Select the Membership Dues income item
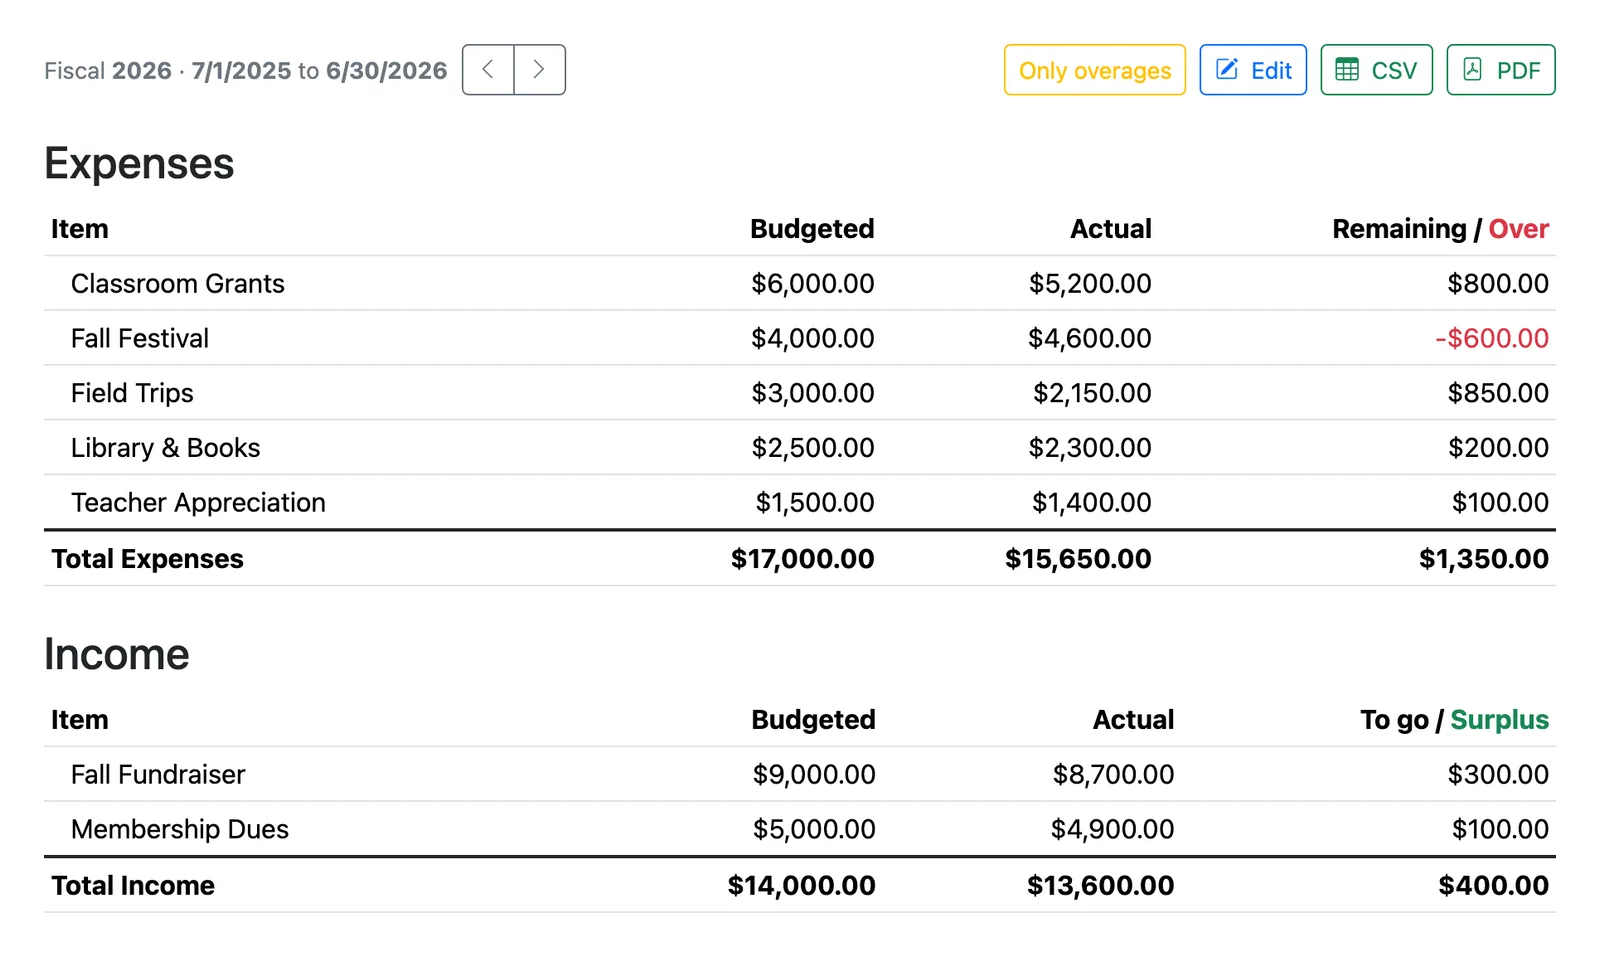This screenshot has height=957, width=1600. (180, 829)
